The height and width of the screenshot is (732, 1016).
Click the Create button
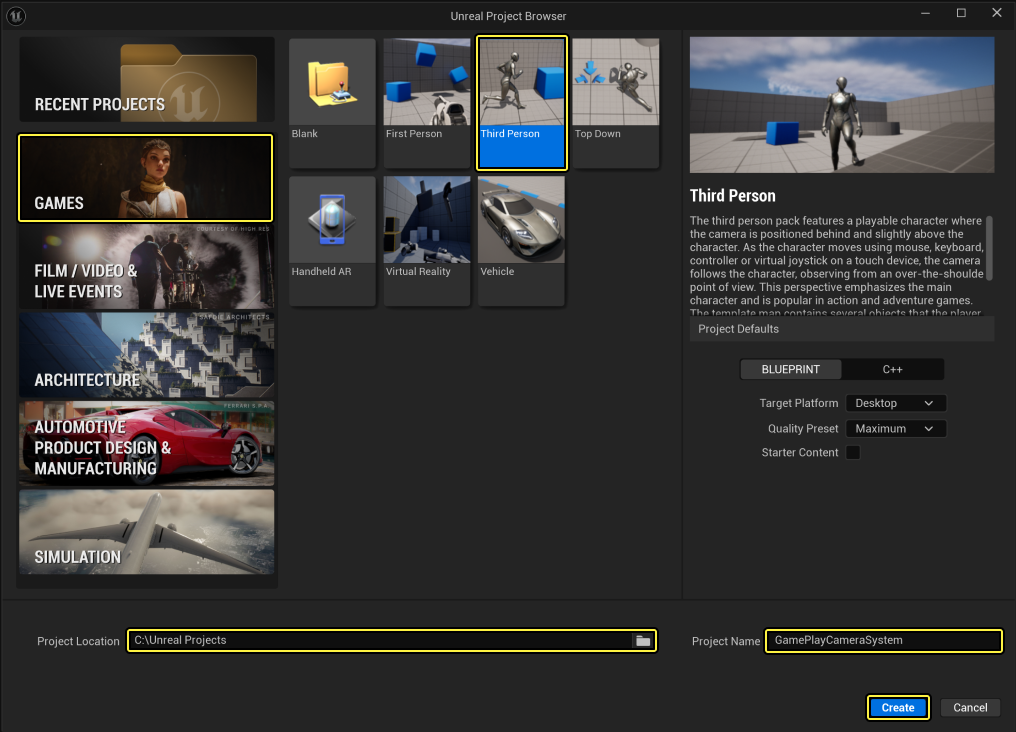pos(897,707)
